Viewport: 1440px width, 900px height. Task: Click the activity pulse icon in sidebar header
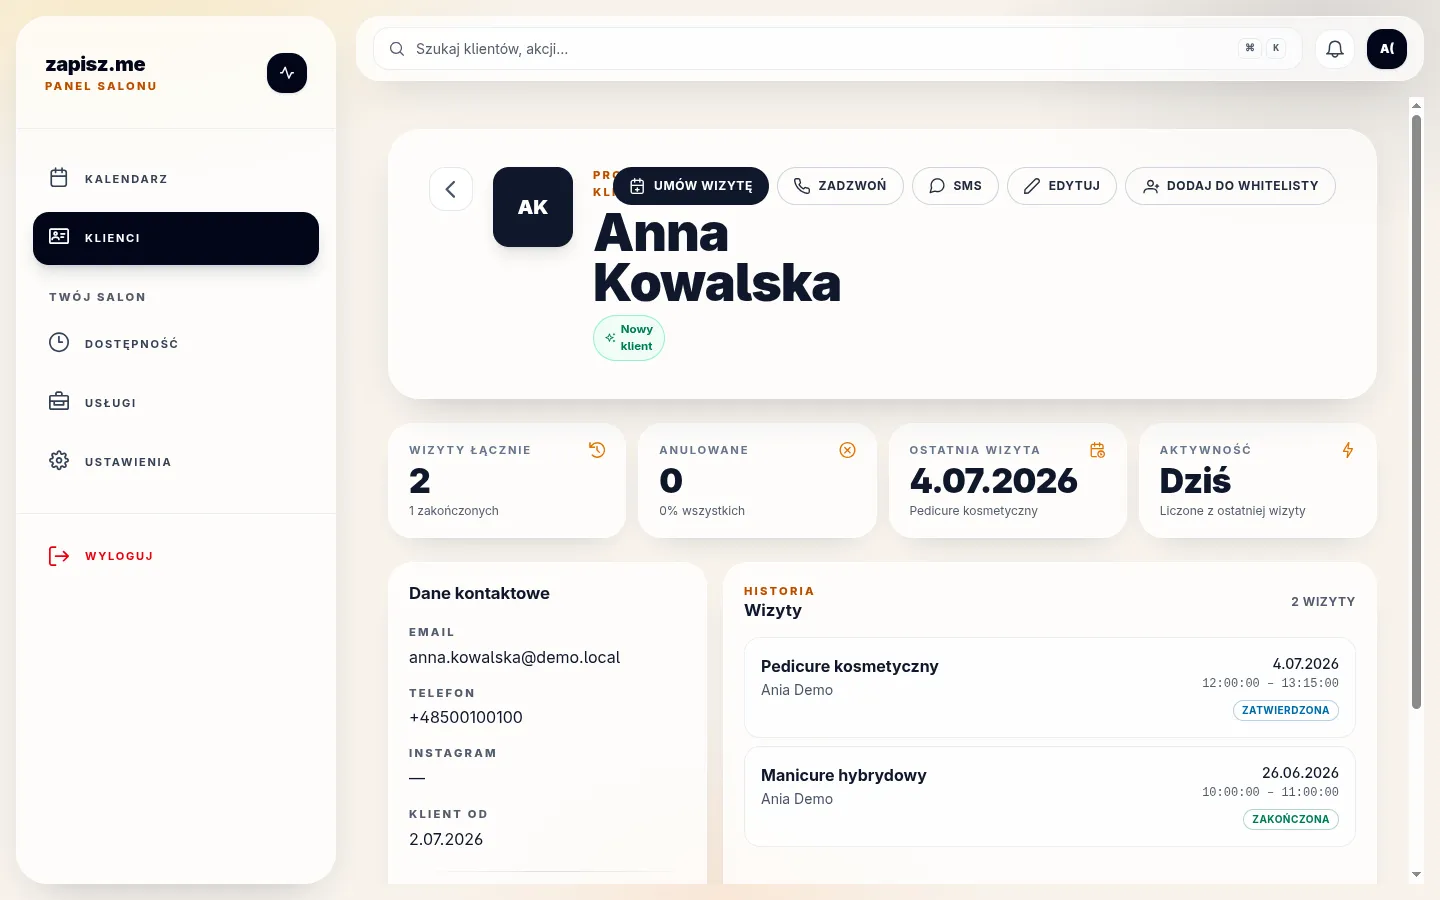coord(287,73)
